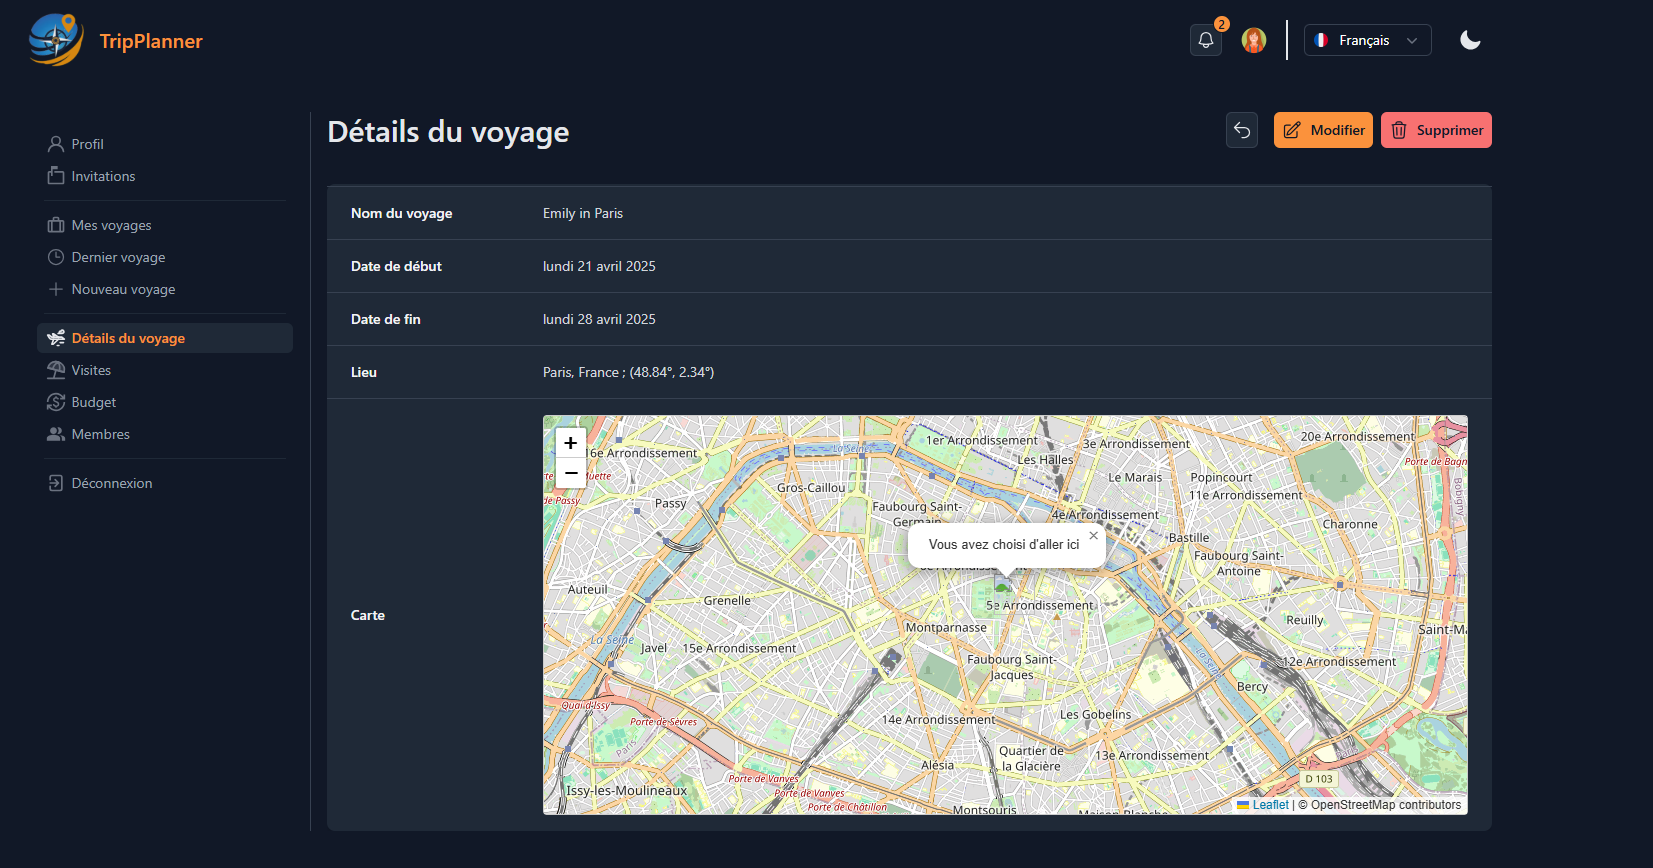The width and height of the screenshot is (1653, 868).
Task: Click the user avatar icon
Action: pos(1253,40)
